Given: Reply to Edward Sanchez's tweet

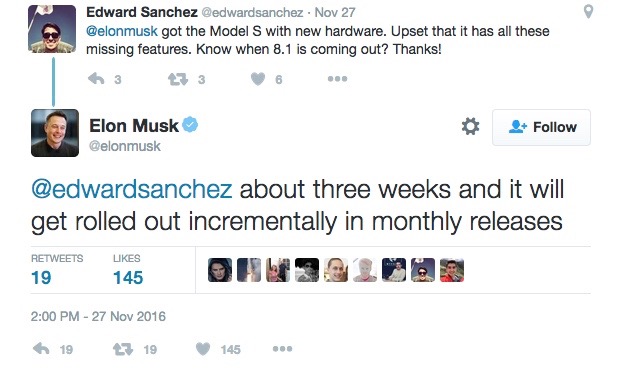Looking at the screenshot, I should pyautogui.click(x=96, y=79).
